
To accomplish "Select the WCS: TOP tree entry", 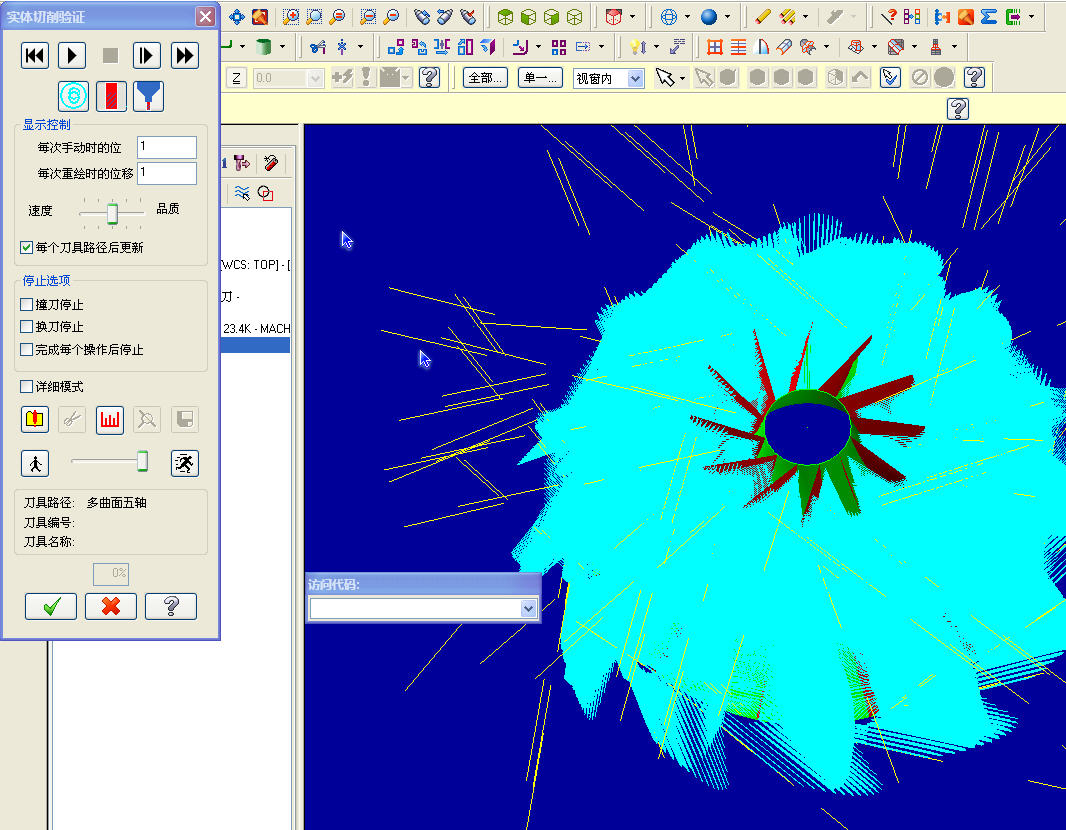I will pyautogui.click(x=256, y=264).
